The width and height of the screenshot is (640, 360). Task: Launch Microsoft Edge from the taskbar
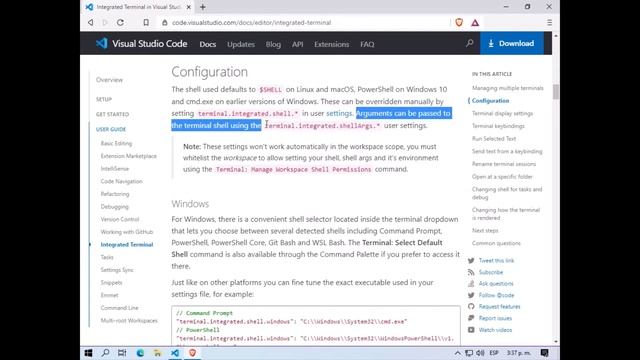(x=140, y=353)
